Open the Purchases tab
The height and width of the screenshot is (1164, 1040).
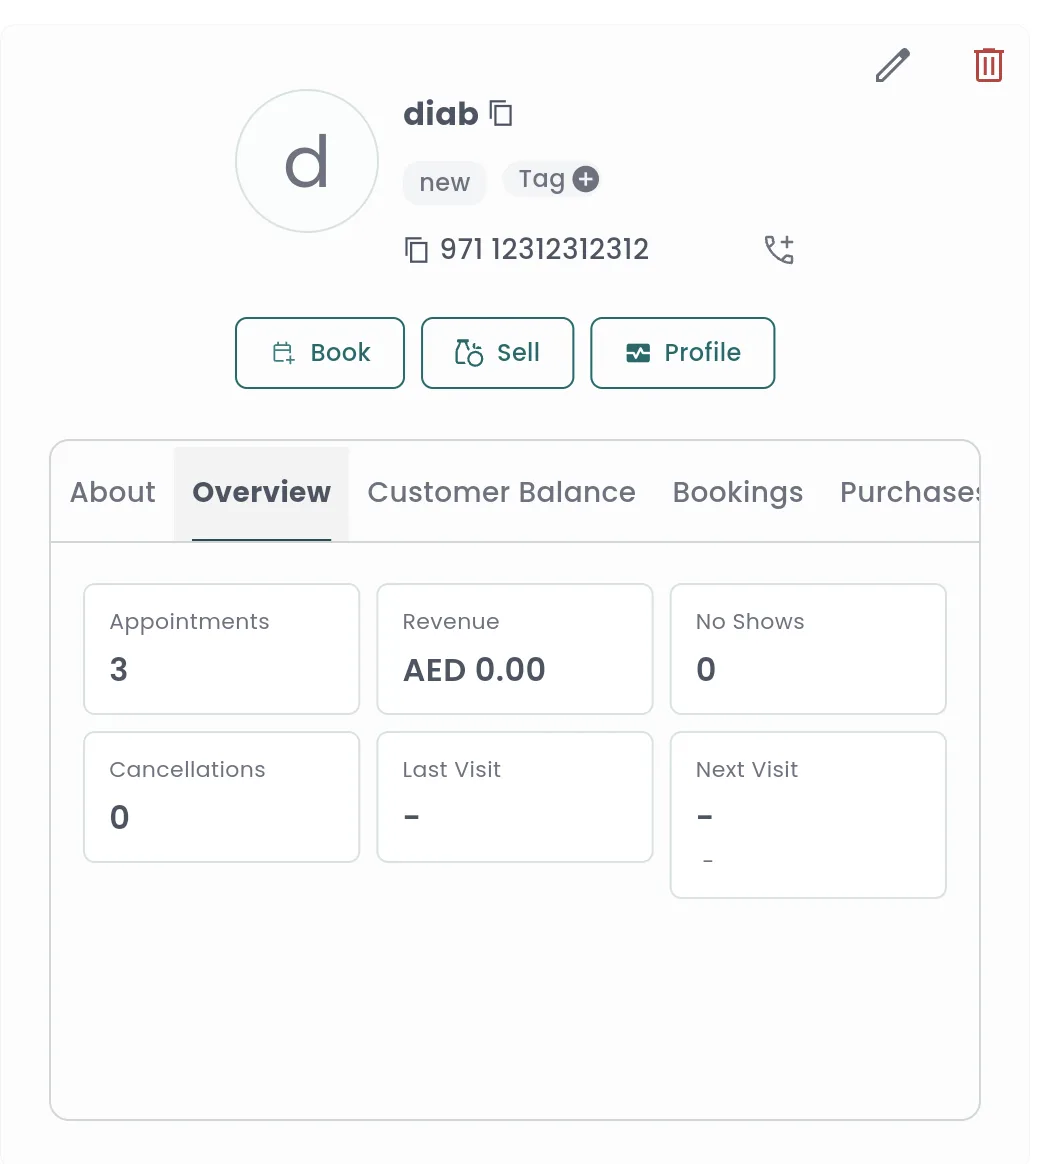(x=911, y=492)
